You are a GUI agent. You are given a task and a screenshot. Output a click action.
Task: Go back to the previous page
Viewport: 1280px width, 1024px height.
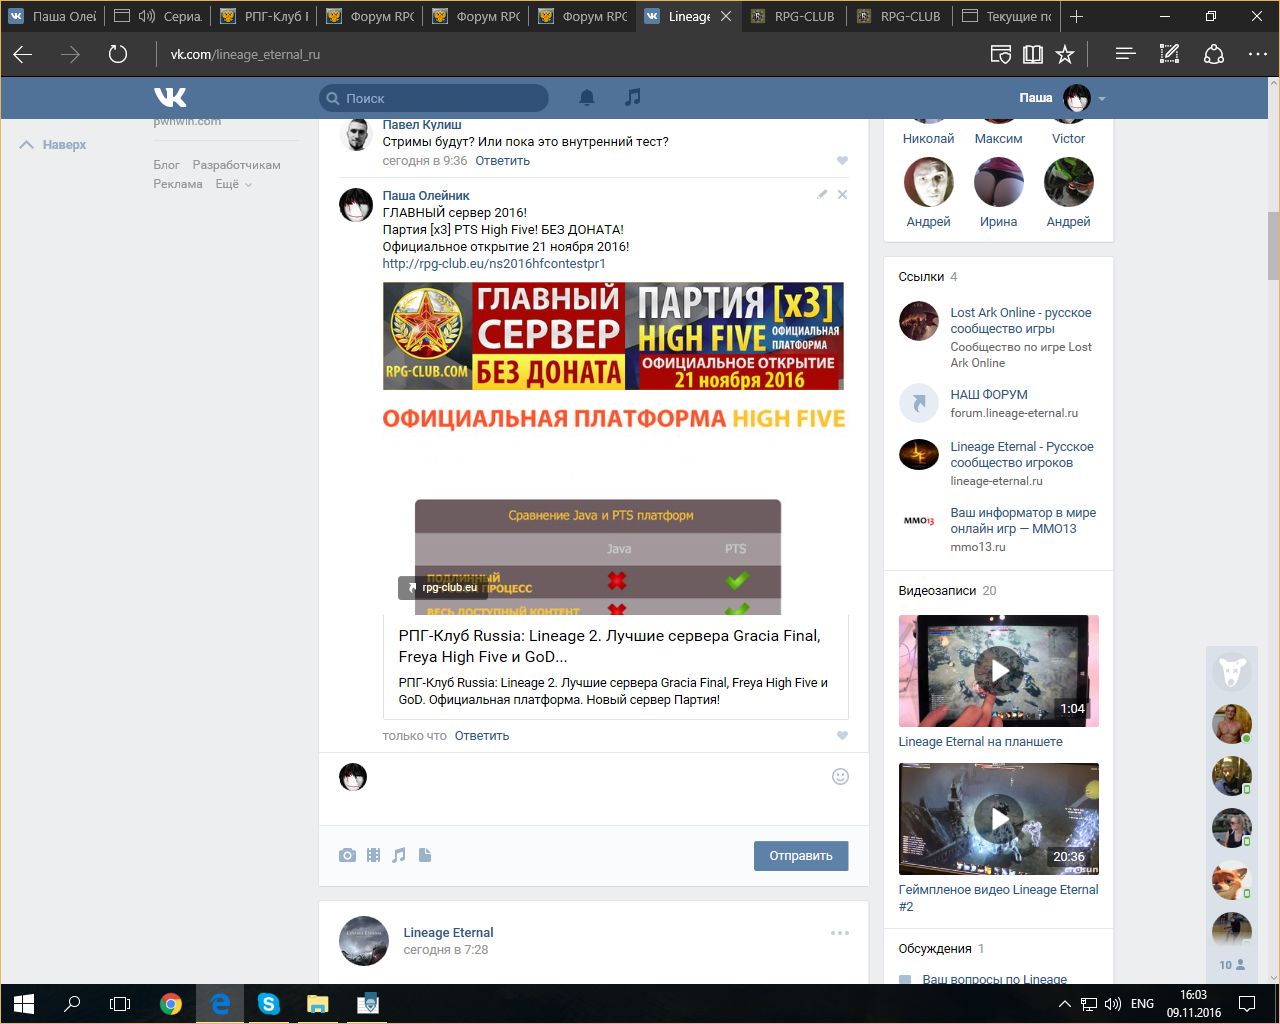23,55
